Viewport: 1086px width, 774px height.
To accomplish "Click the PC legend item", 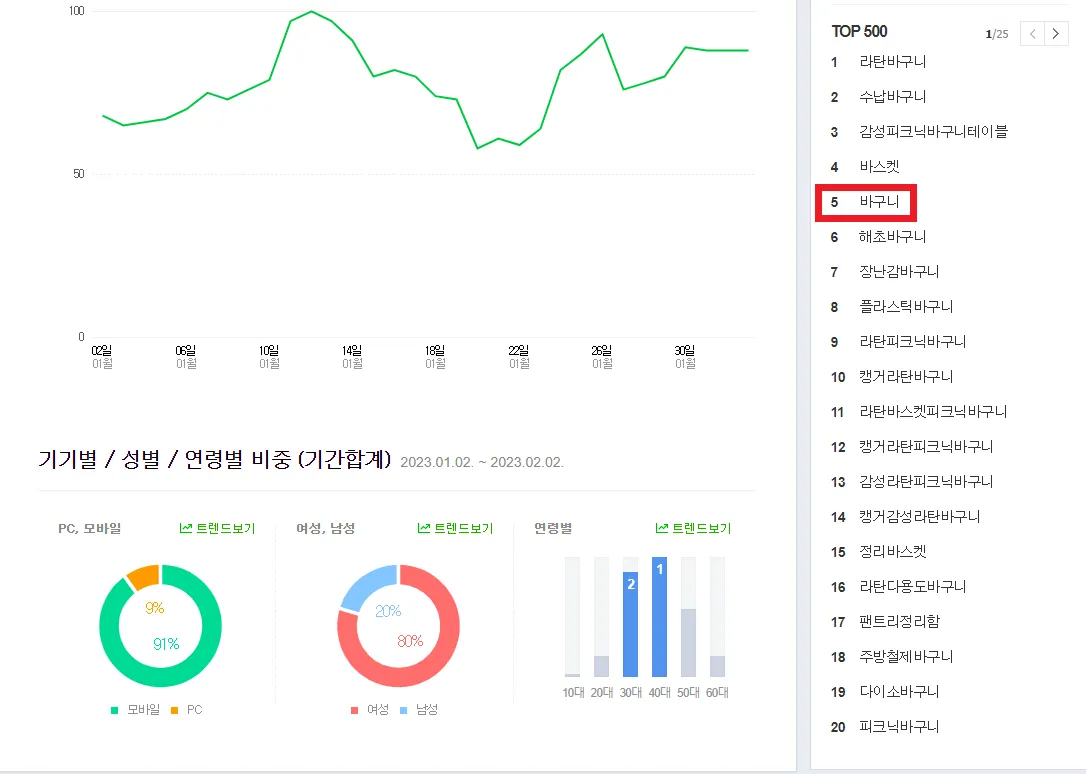I will click(x=187, y=710).
